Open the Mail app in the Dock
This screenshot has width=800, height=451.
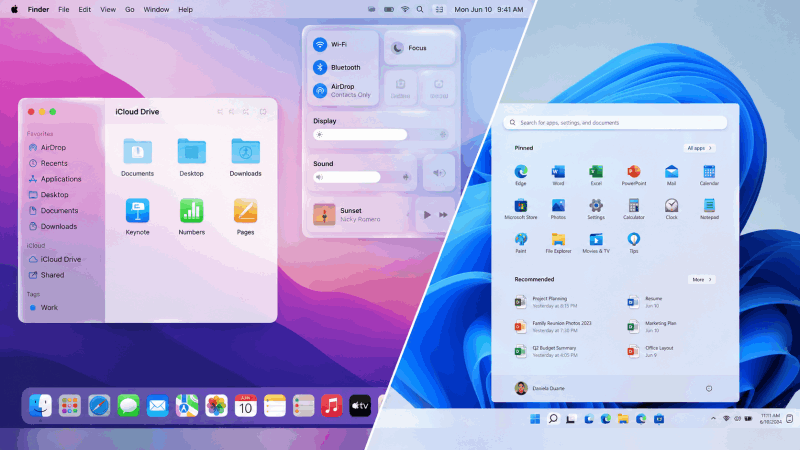click(157, 406)
